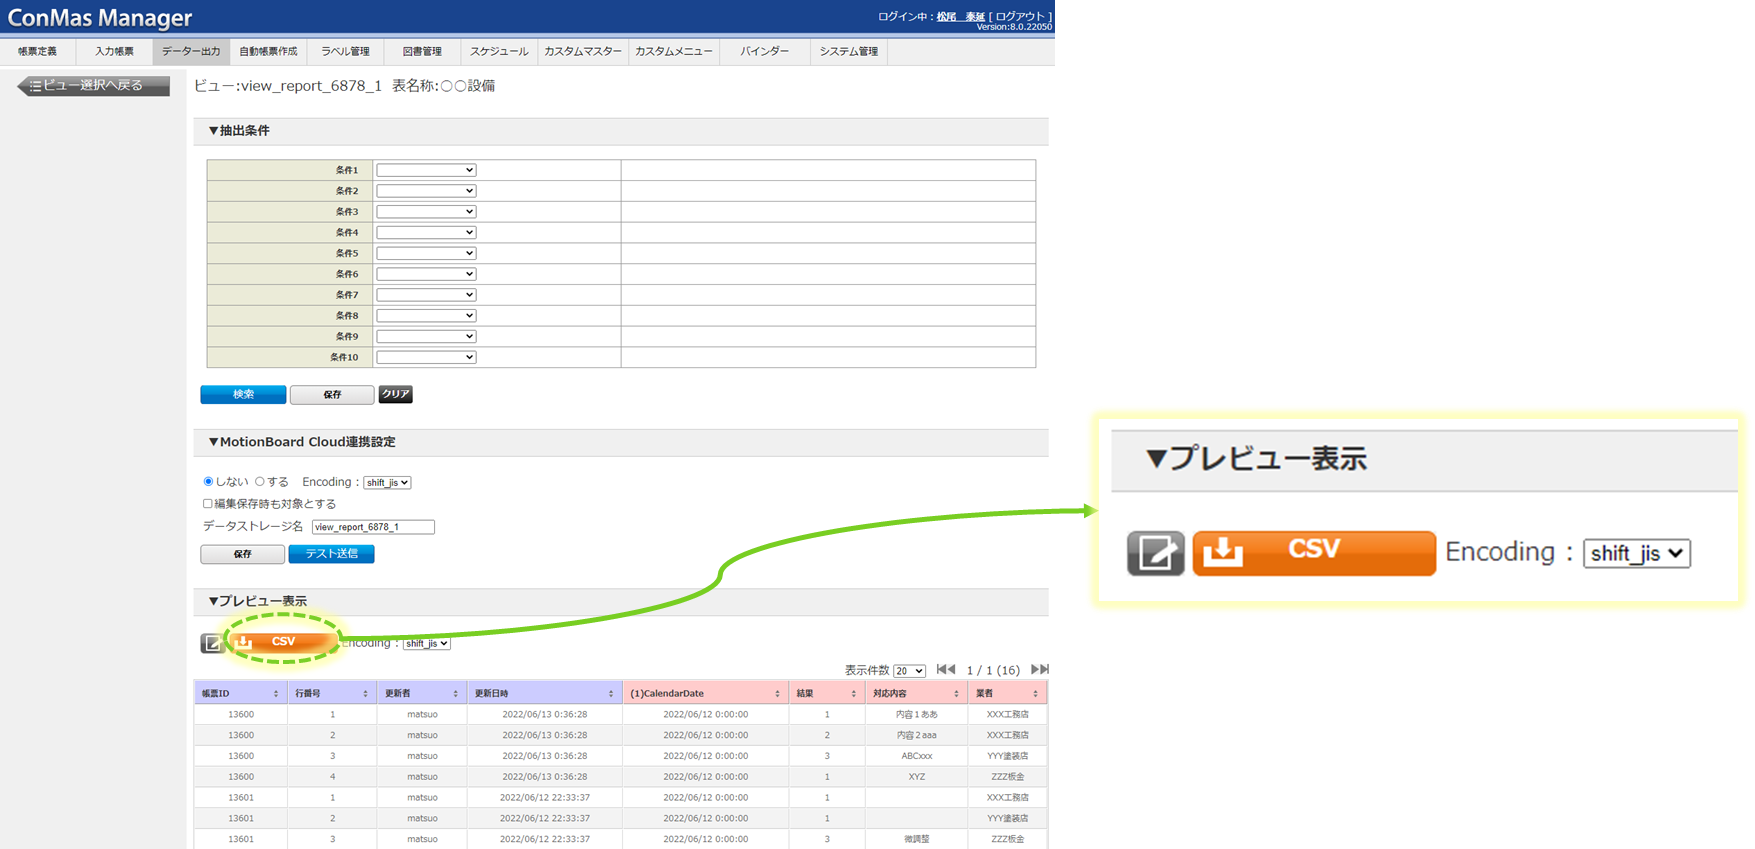Go to the first page of results

pyautogui.click(x=945, y=670)
